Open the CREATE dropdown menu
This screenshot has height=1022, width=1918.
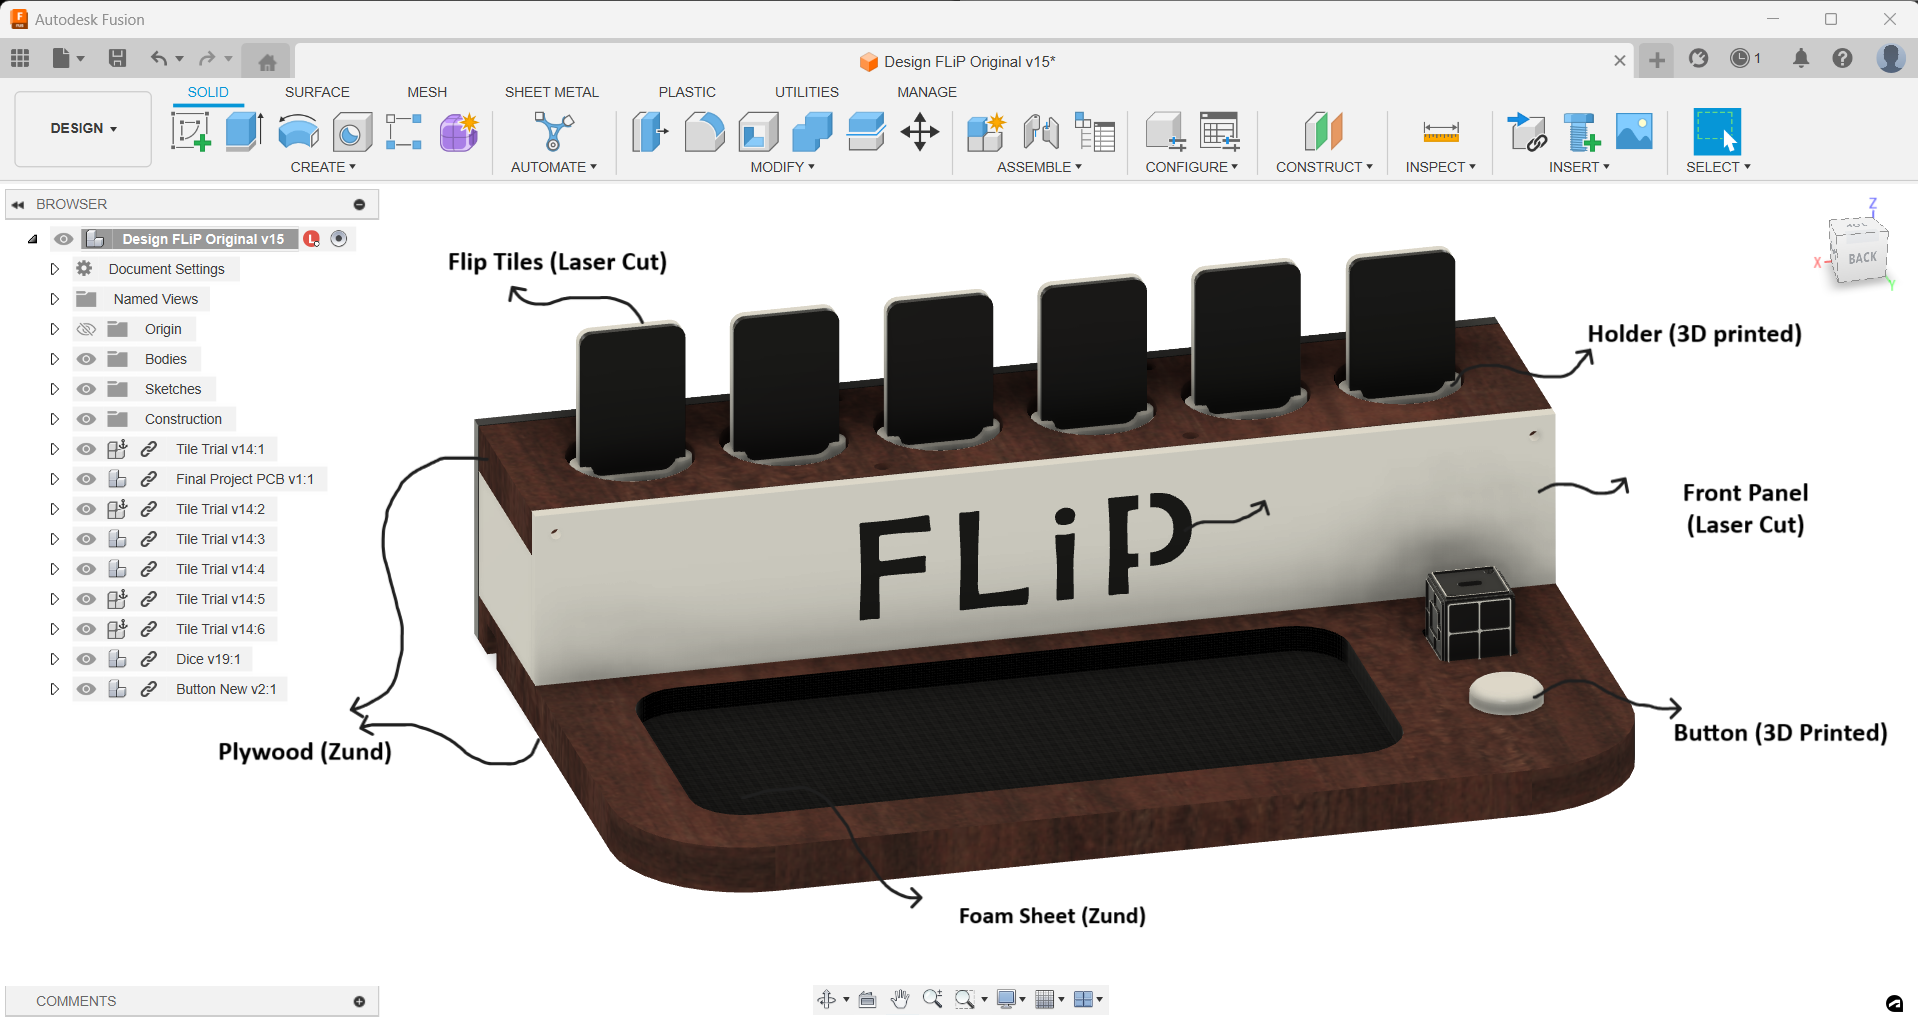click(x=323, y=167)
